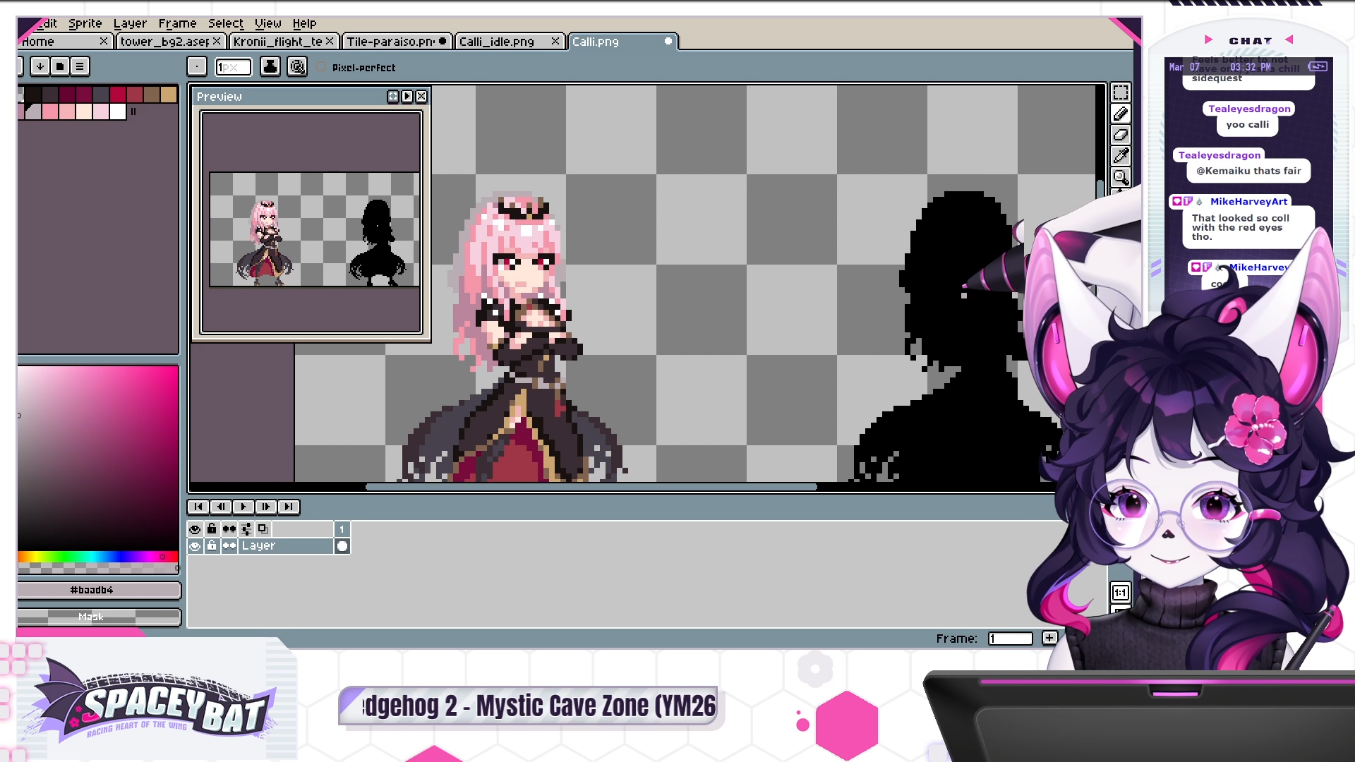
Task: Click the plus button beside Frame field
Action: point(1049,638)
